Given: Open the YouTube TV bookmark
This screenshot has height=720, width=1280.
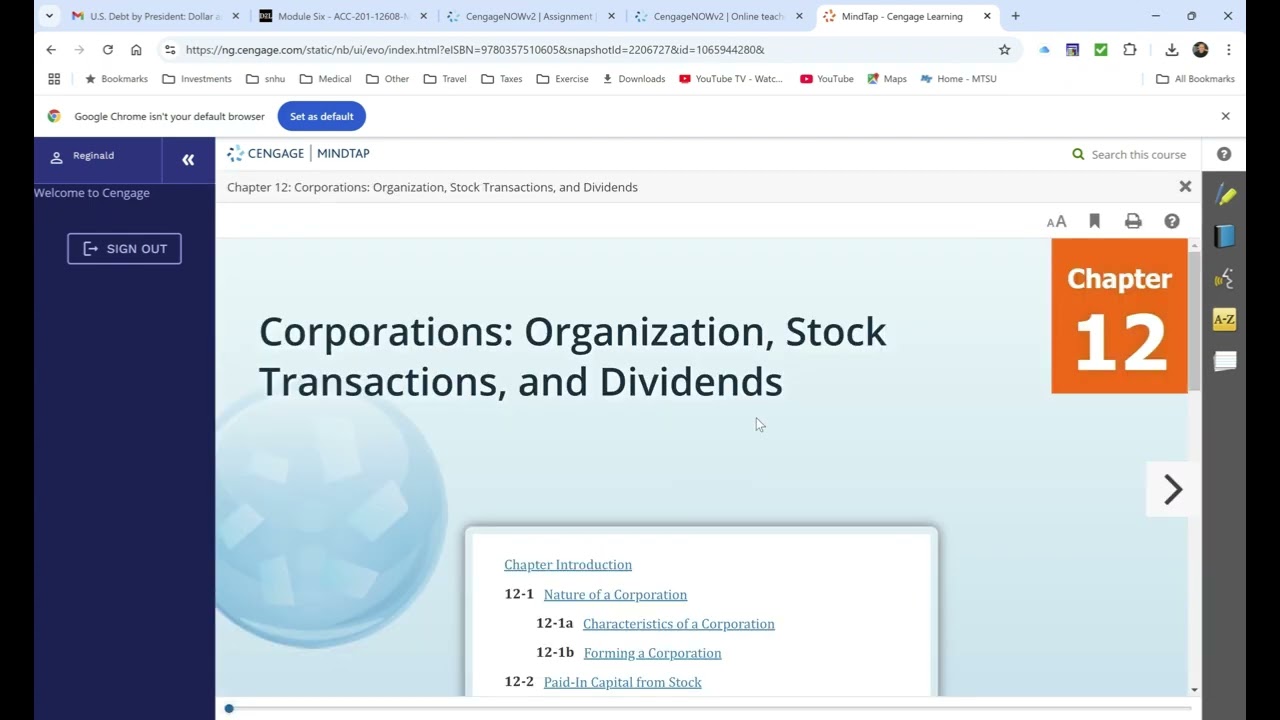Looking at the screenshot, I should point(731,79).
